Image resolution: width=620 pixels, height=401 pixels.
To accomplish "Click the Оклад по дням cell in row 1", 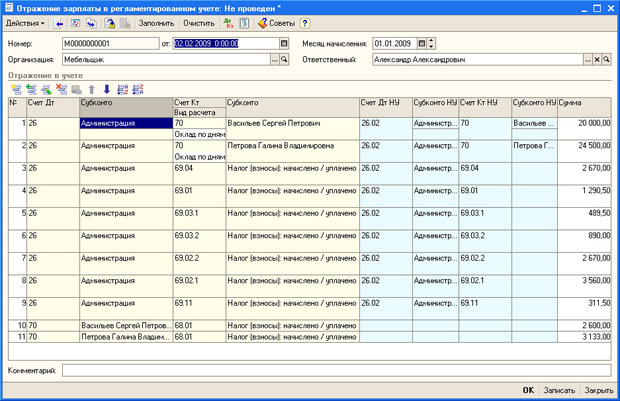I will click(x=199, y=134).
